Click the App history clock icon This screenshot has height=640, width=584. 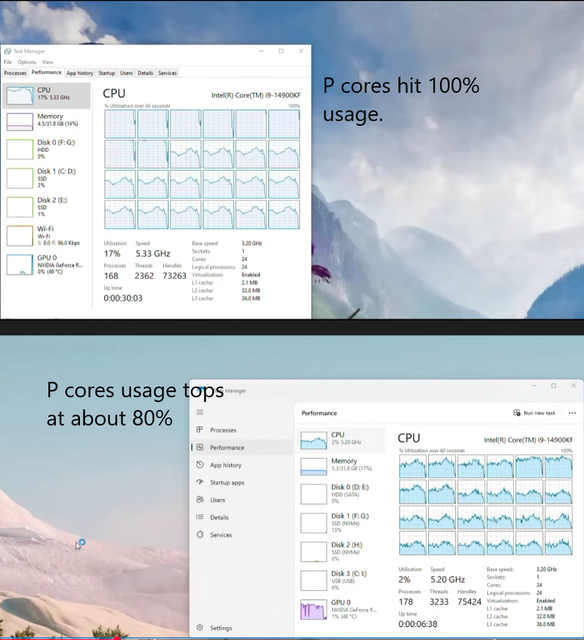(200, 465)
